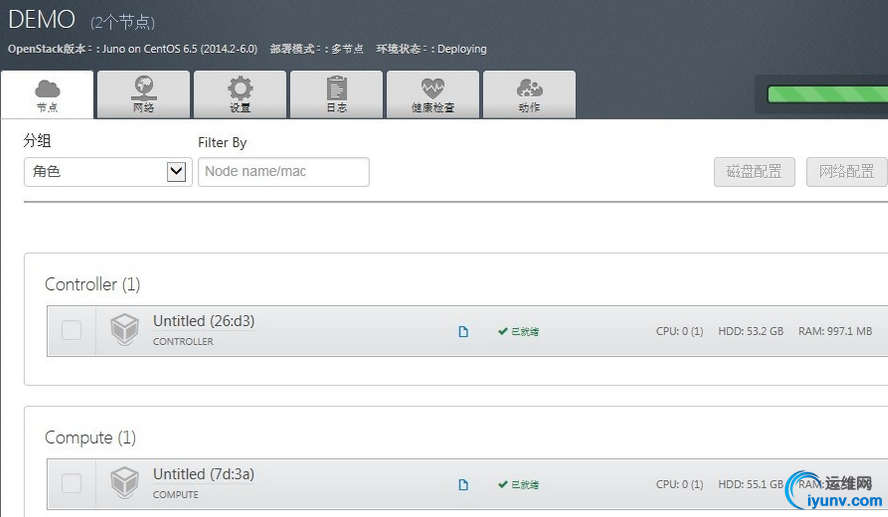Click the green deployment progress bar
The width and height of the screenshot is (888, 517).
point(827,95)
